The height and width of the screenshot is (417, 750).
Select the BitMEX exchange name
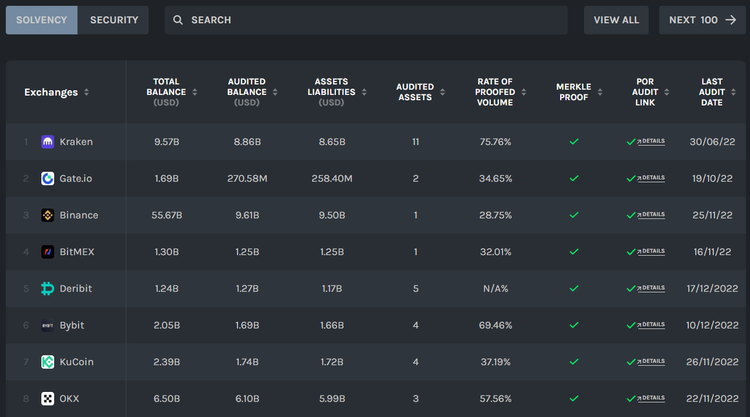pos(77,252)
